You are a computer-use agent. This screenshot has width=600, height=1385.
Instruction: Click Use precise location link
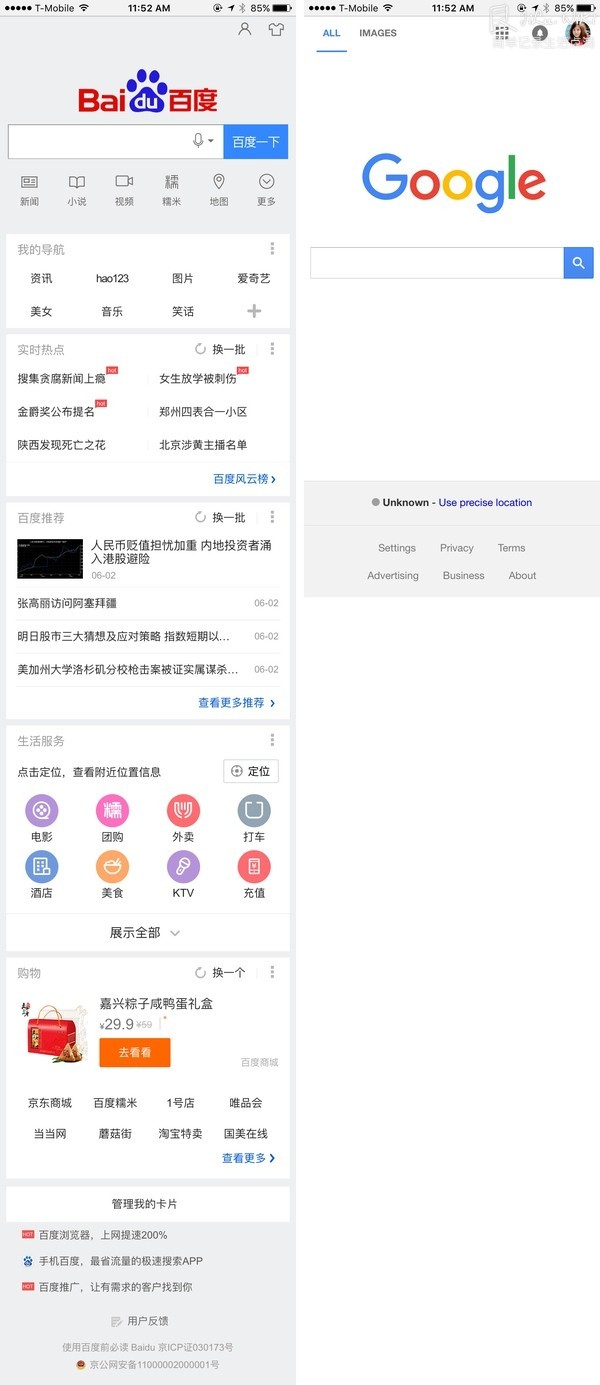(485, 502)
